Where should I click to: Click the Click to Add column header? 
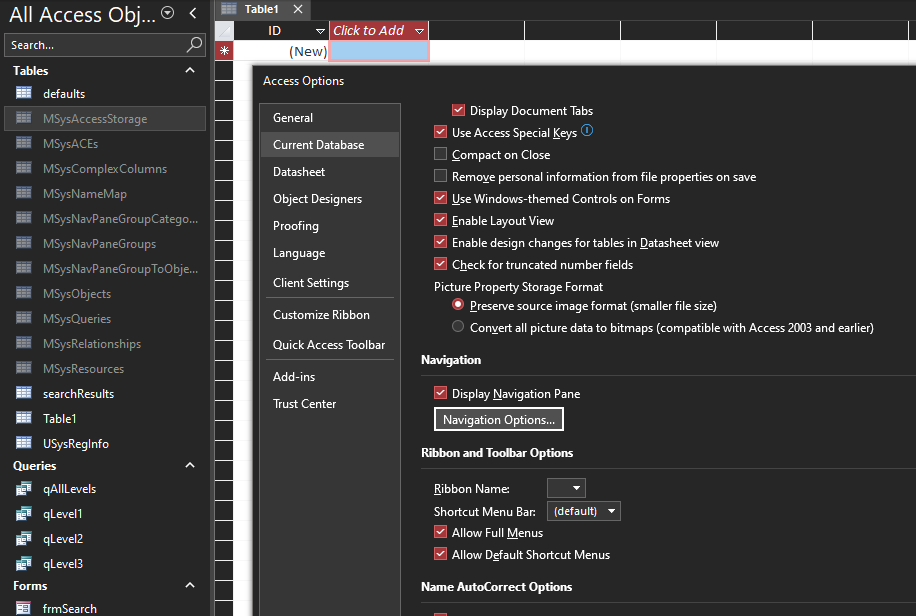point(369,31)
